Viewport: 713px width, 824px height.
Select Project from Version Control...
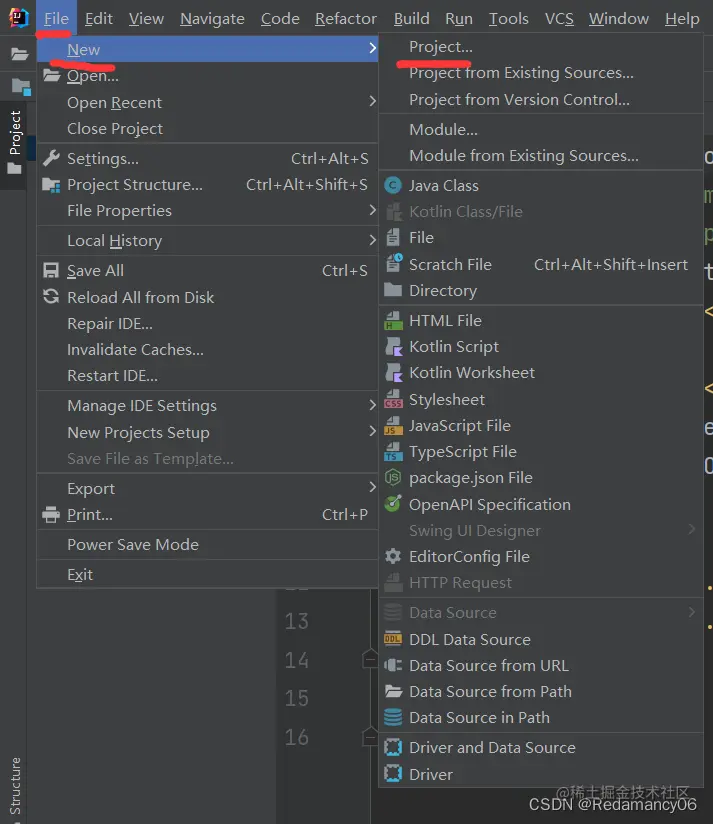click(519, 99)
